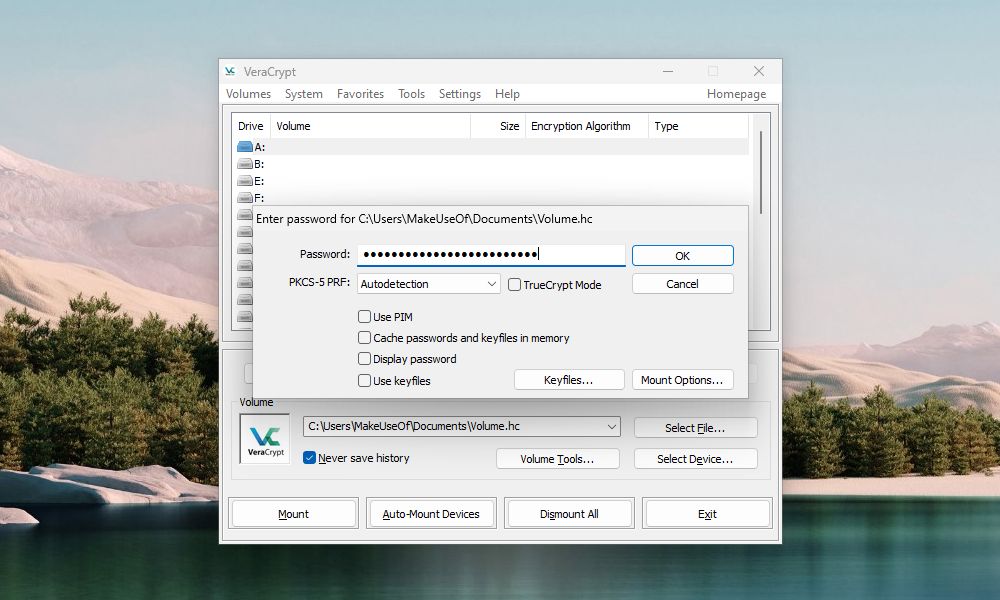Enable TrueCrypt Mode
Image resolution: width=1000 pixels, height=600 pixels.
tap(514, 284)
